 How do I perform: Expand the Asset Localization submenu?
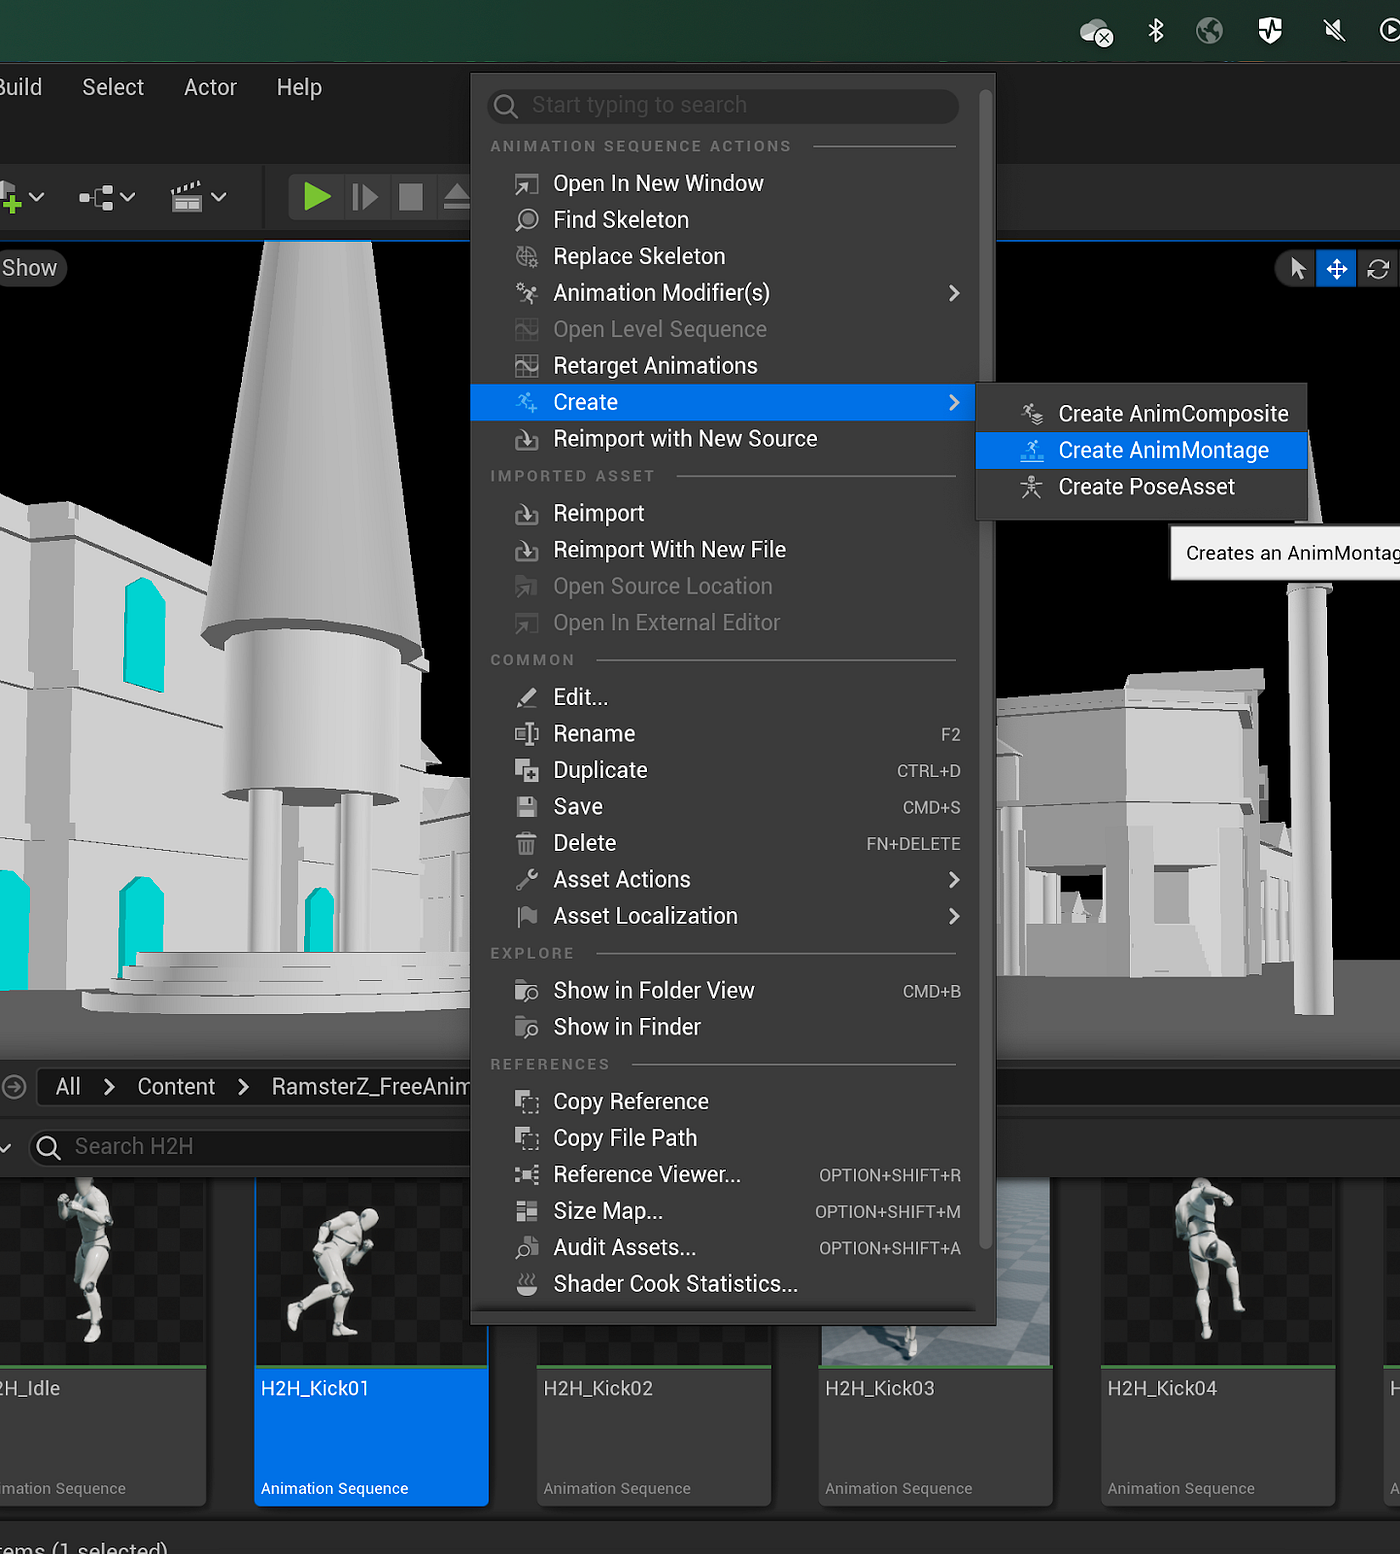[723, 916]
